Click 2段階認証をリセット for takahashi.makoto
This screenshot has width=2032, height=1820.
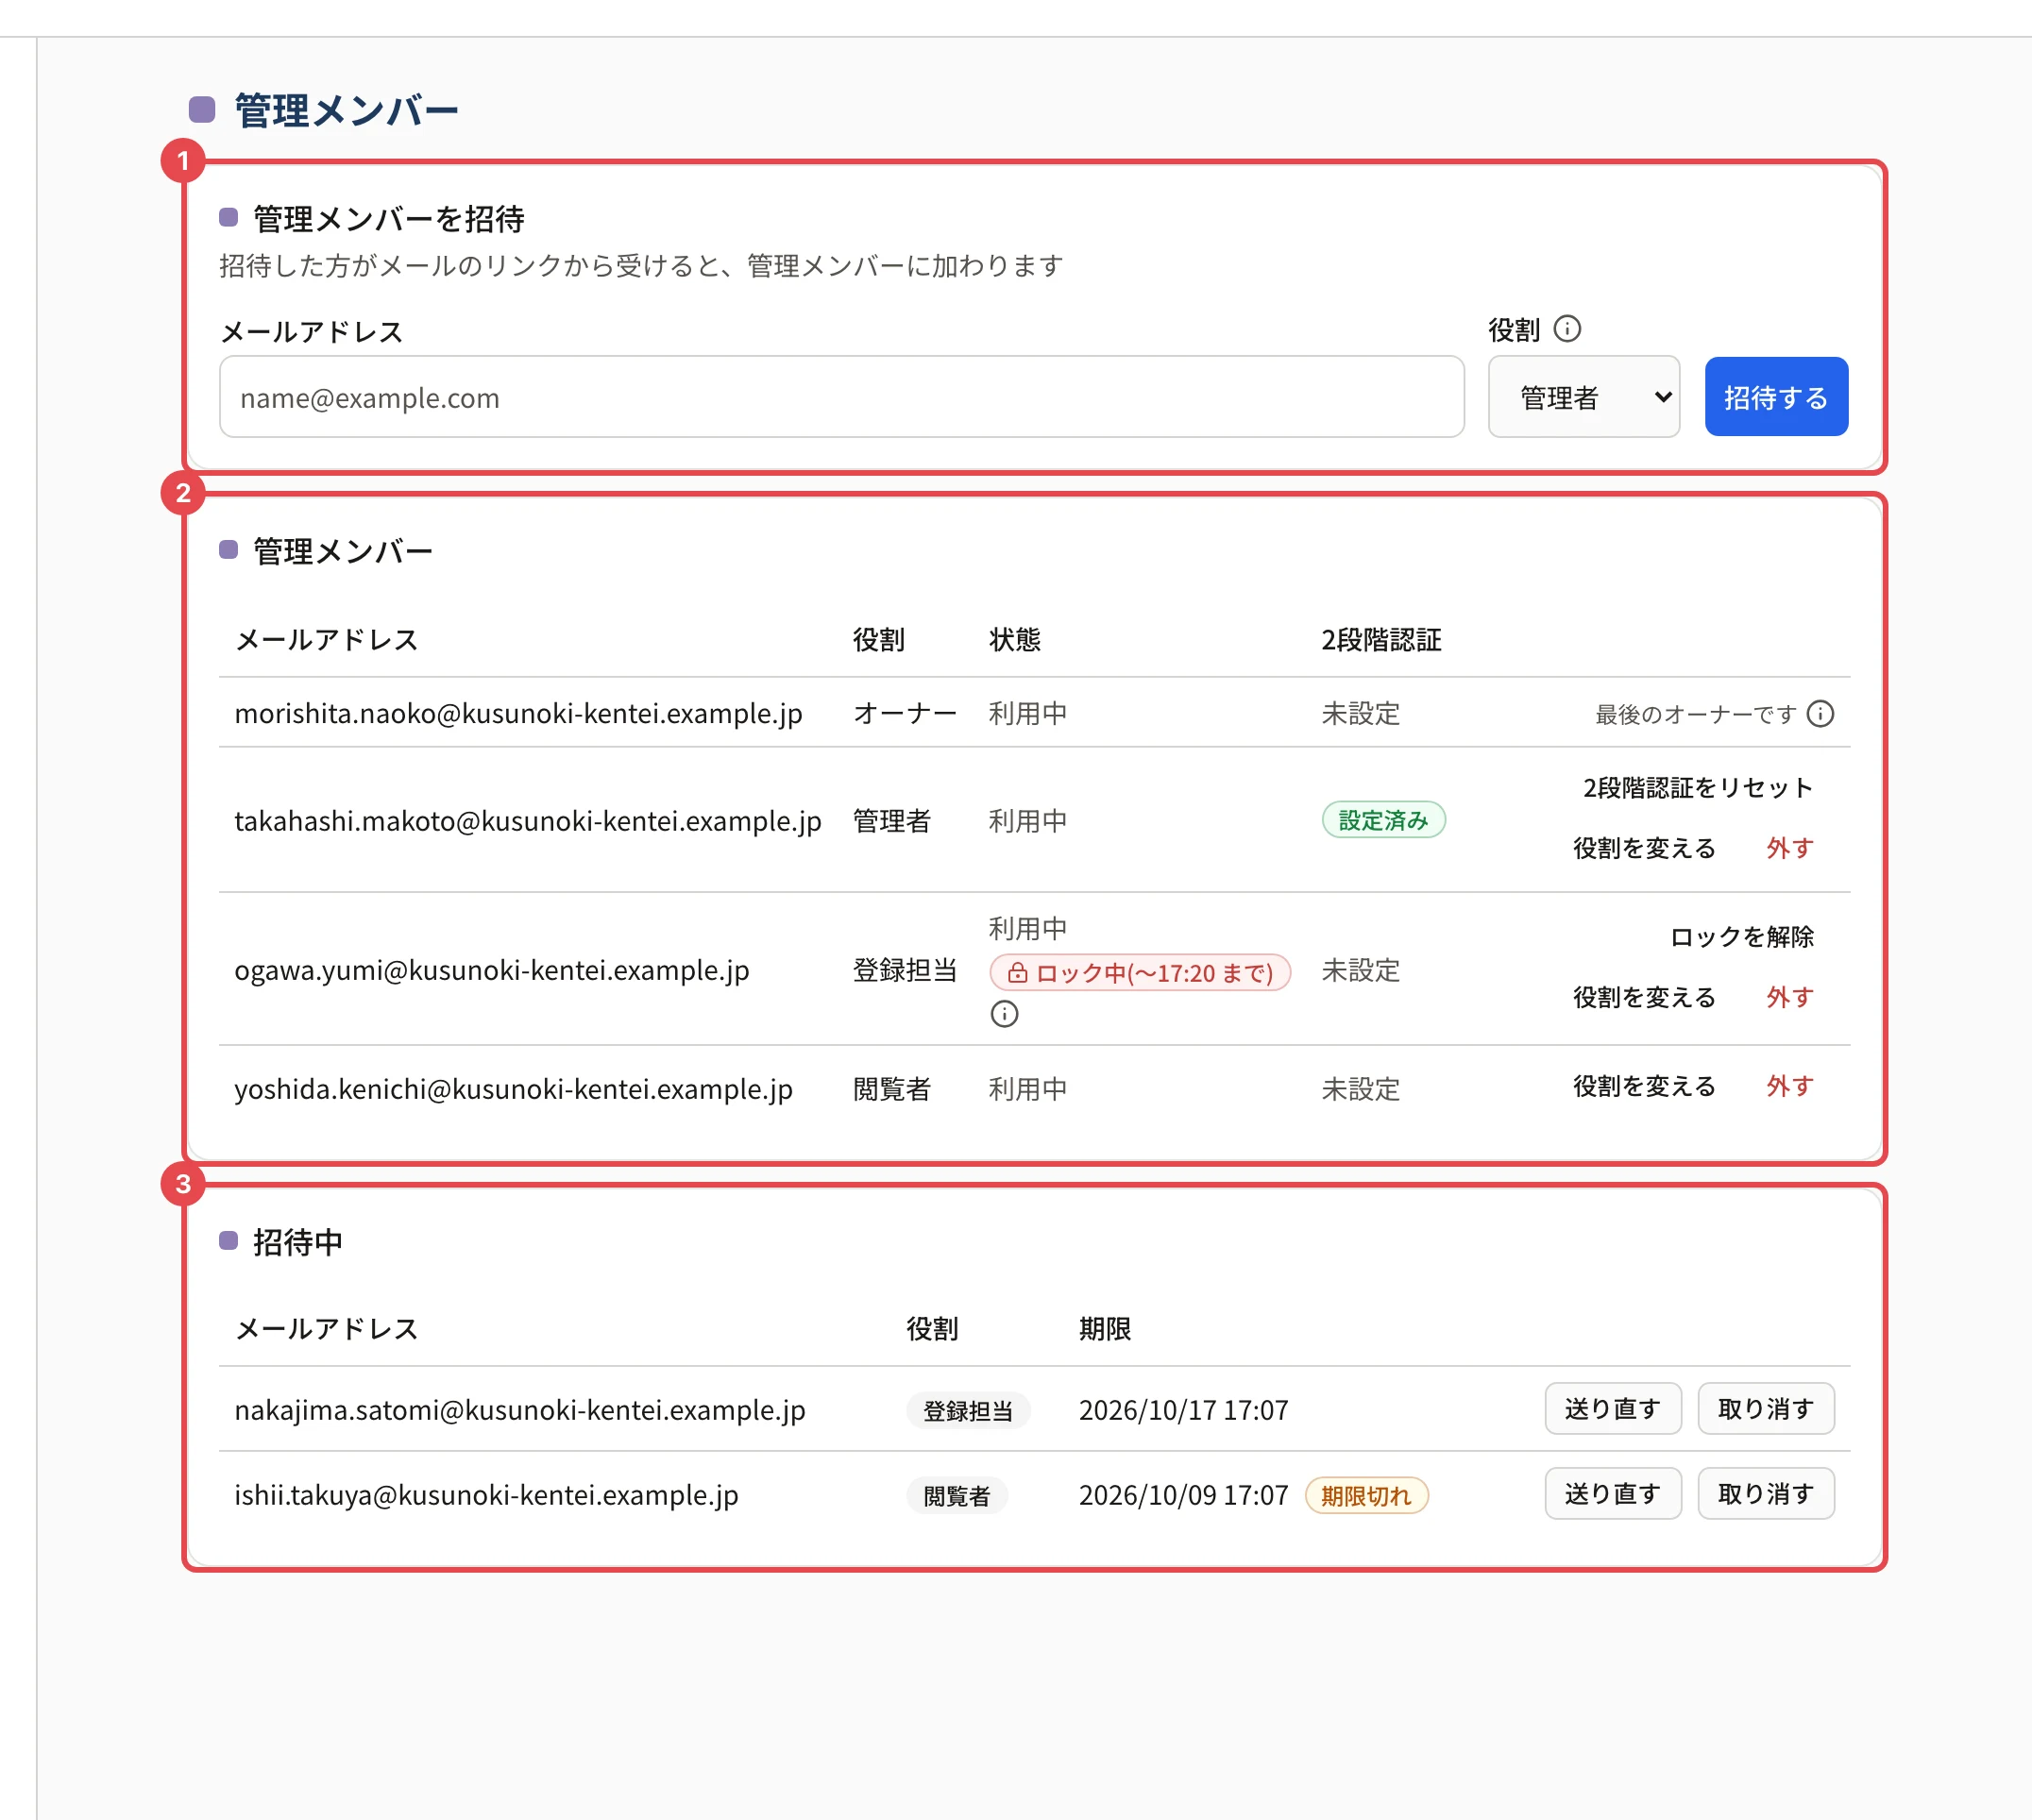click(1697, 788)
